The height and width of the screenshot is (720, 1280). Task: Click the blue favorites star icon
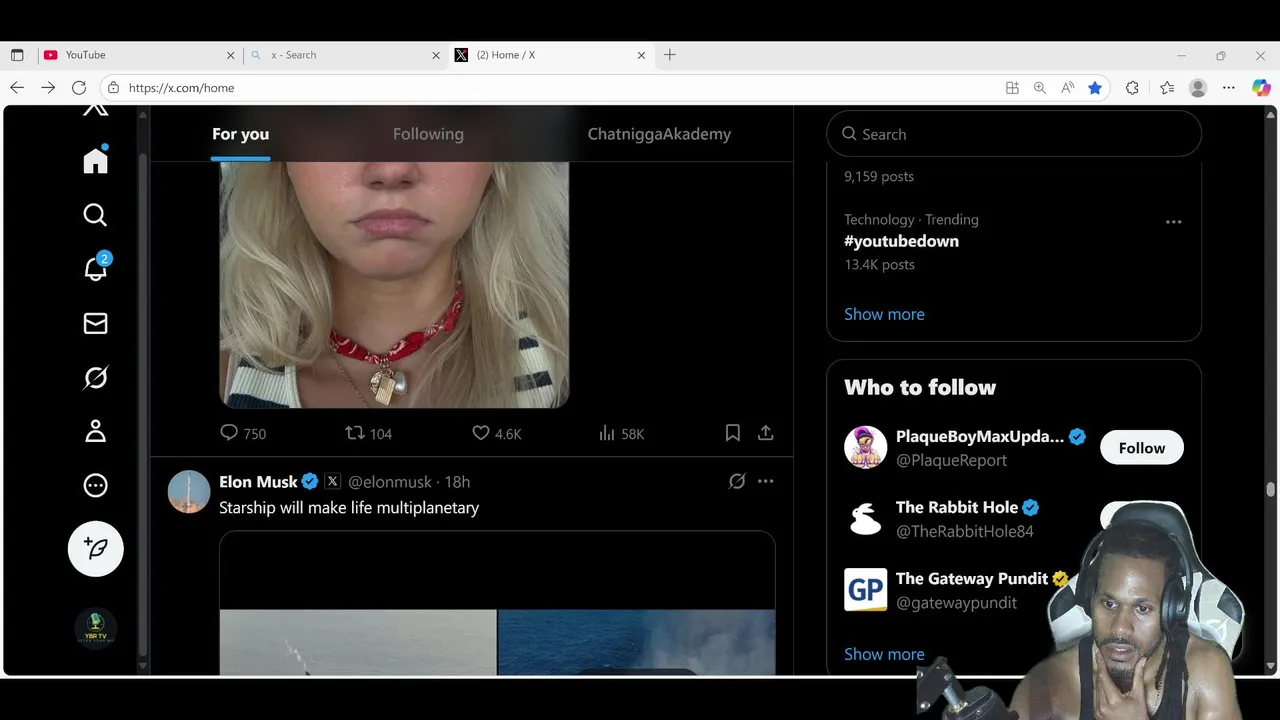[x=1095, y=88]
